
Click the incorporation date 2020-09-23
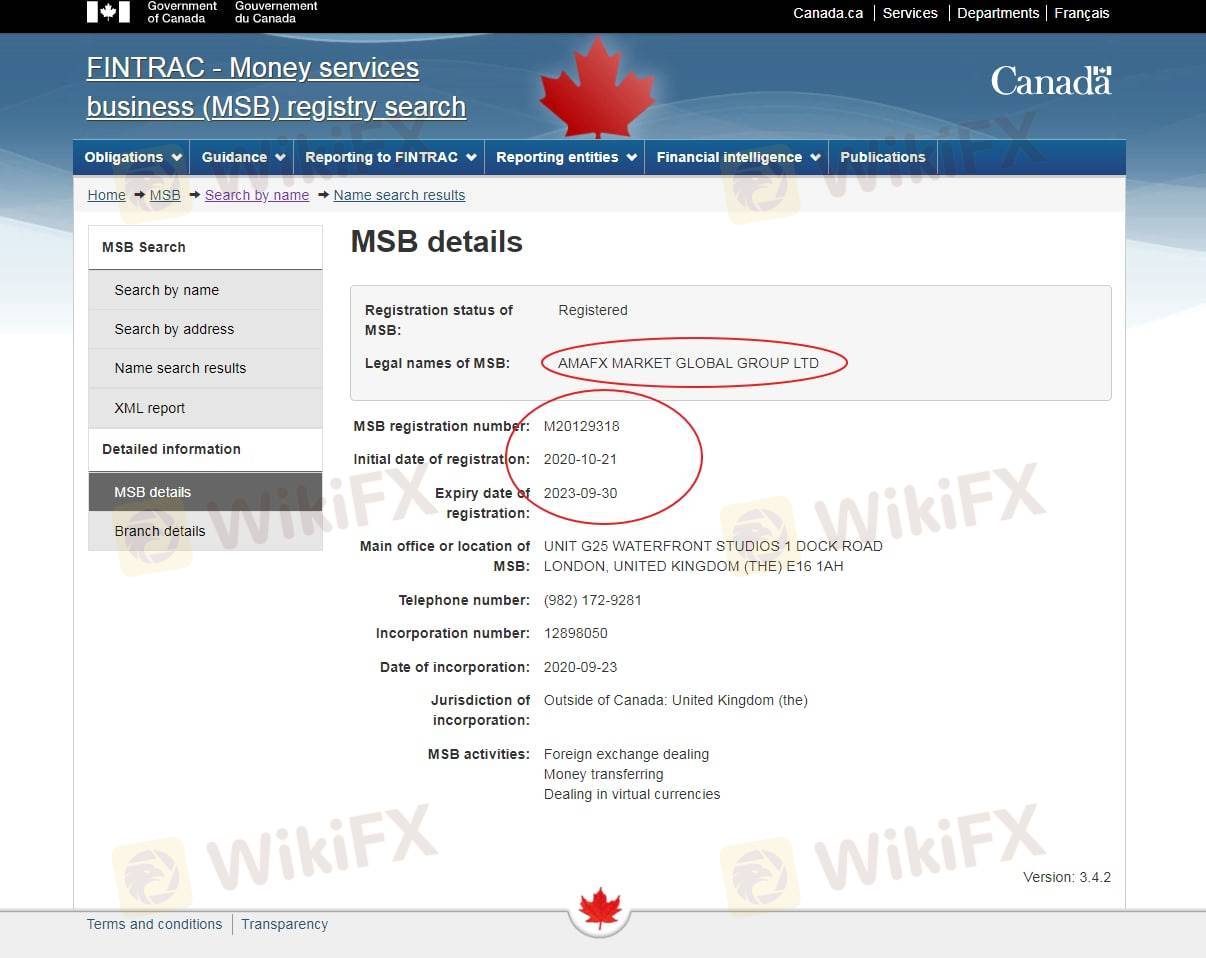coord(579,667)
